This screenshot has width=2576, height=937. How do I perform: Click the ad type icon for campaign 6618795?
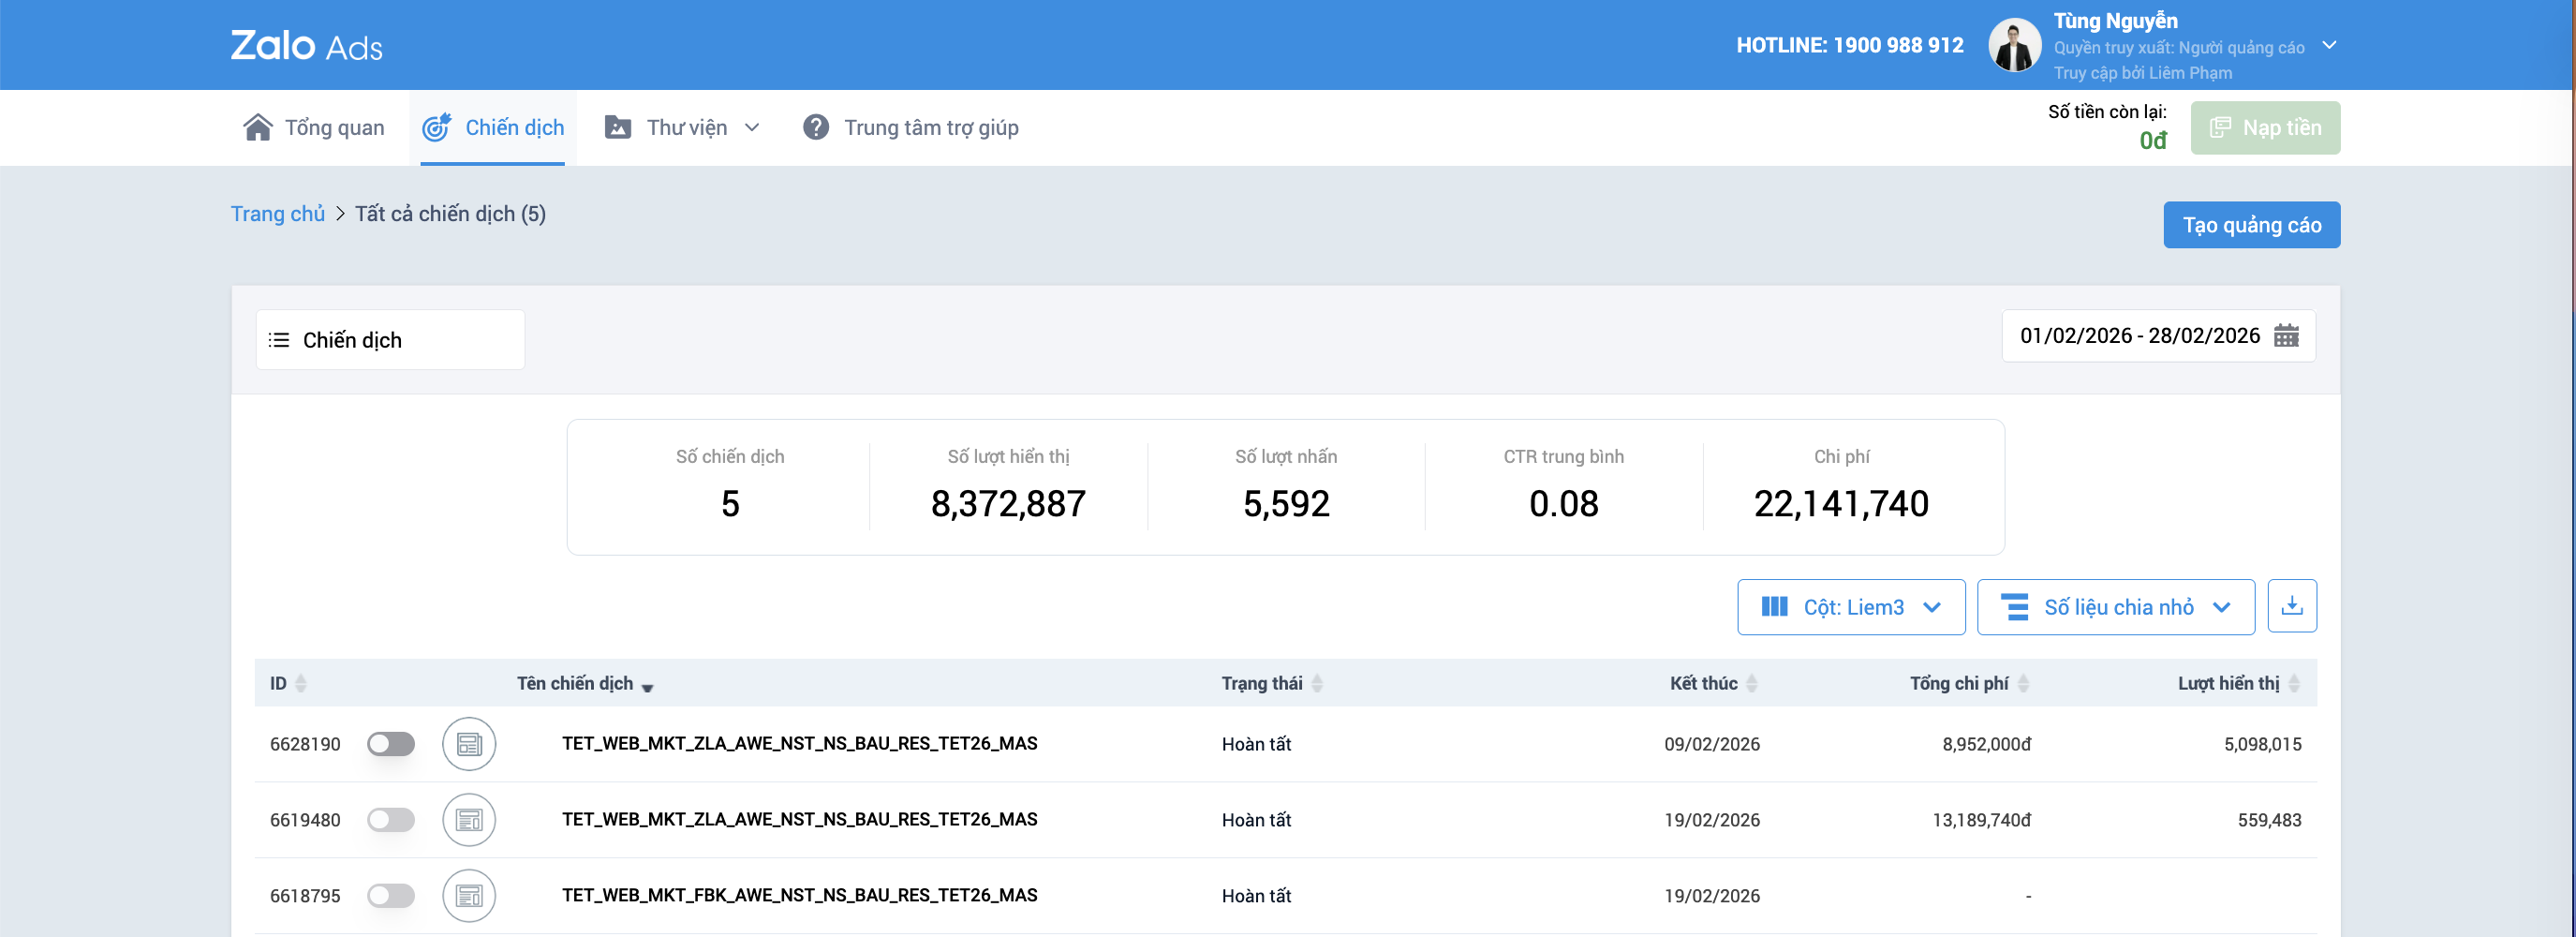(x=469, y=896)
